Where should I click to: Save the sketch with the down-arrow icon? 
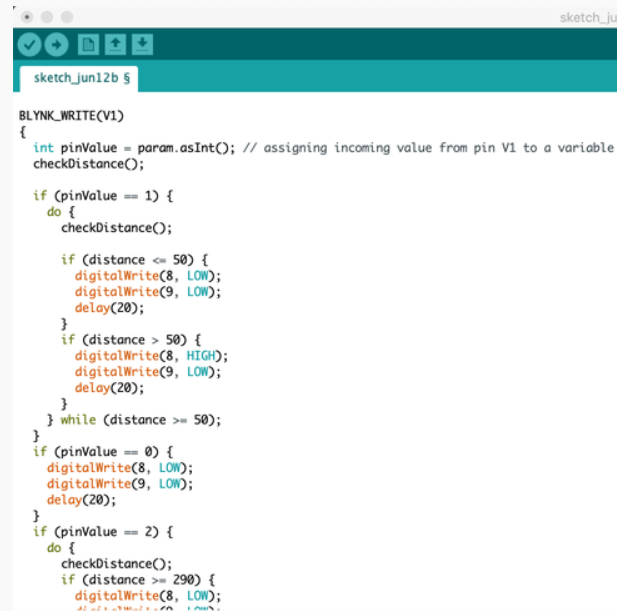click(142, 44)
